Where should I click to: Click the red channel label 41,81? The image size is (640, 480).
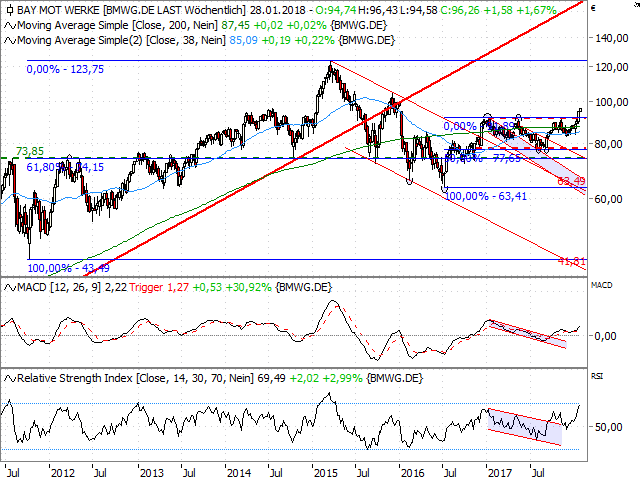pos(572,261)
